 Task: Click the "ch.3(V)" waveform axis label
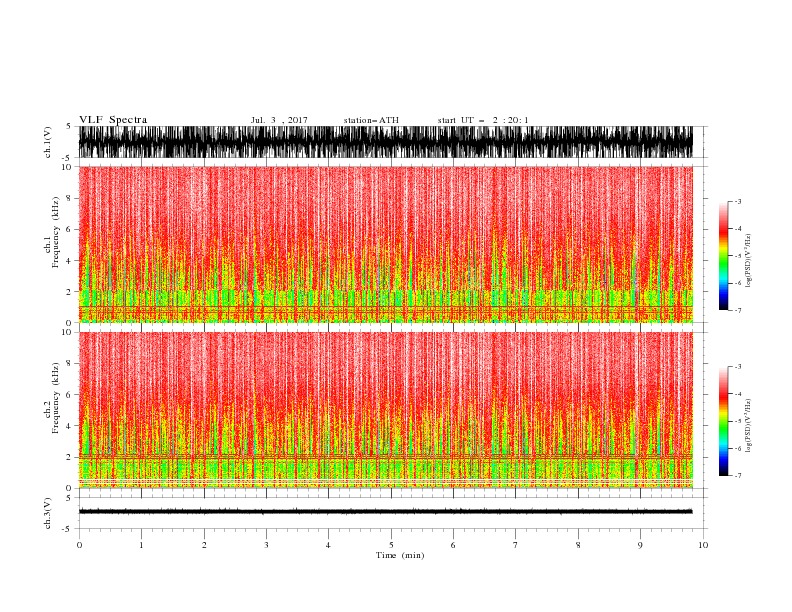(48, 513)
